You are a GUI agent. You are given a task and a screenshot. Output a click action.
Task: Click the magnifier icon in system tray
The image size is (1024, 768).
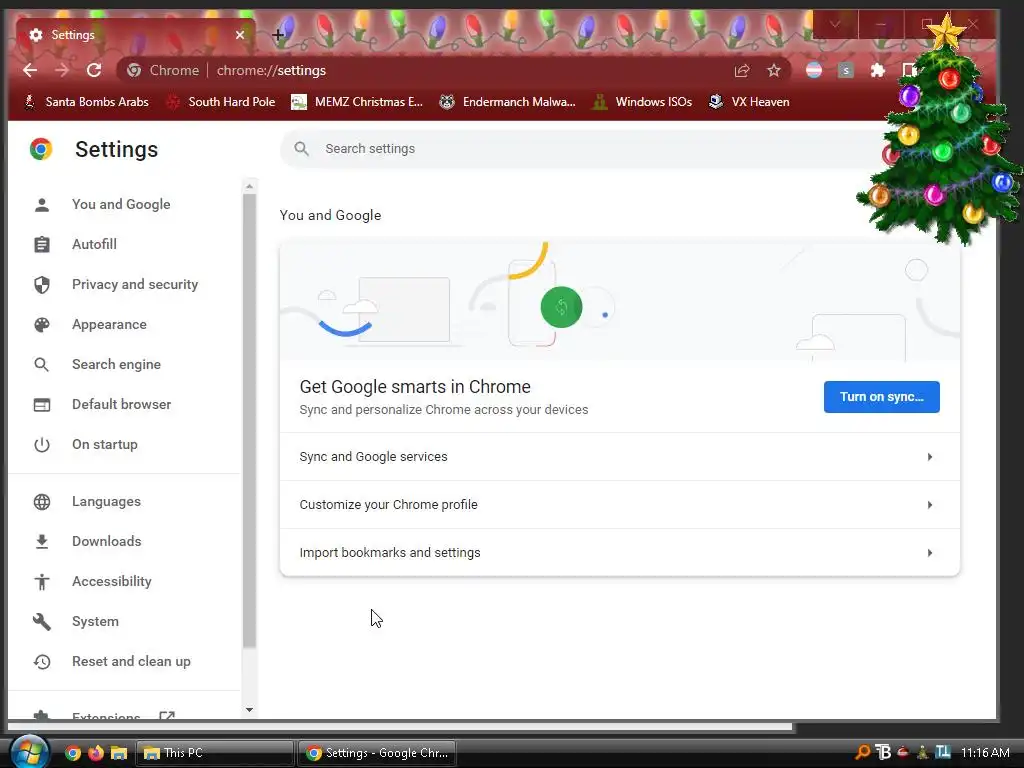pos(863,752)
